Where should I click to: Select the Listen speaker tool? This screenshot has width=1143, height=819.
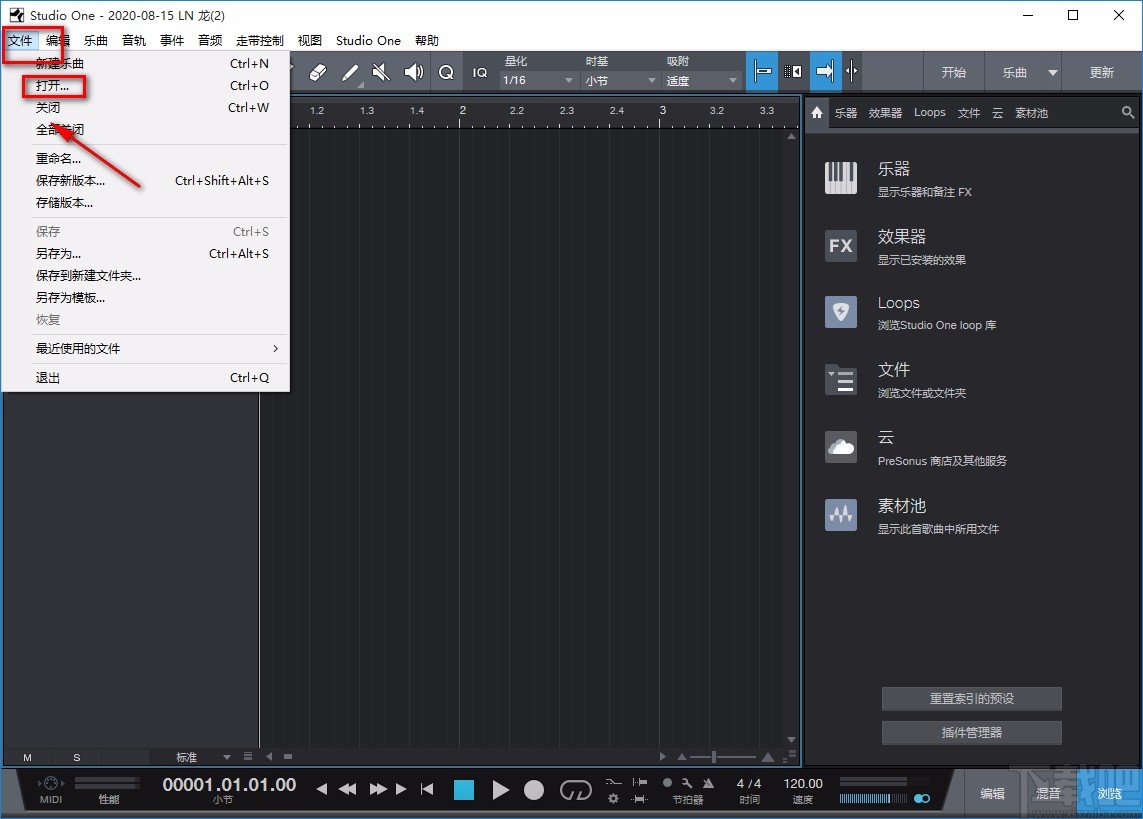pyautogui.click(x=413, y=72)
